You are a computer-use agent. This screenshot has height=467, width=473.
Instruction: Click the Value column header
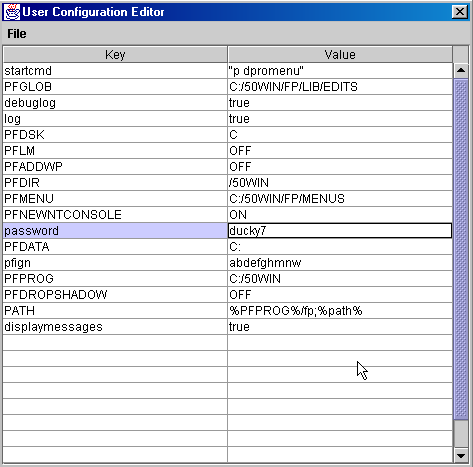340,54
